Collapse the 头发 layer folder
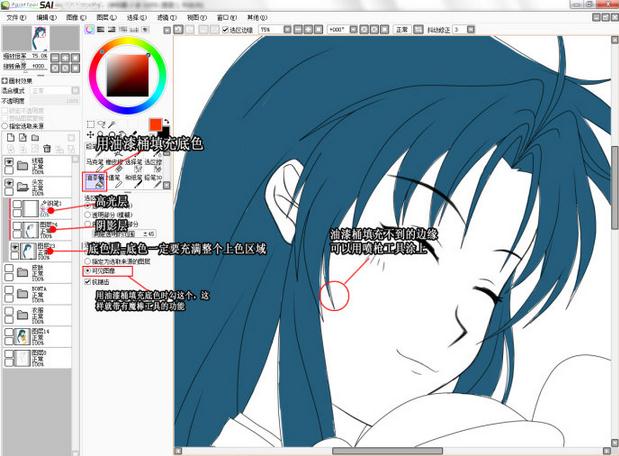This screenshot has width=619, height=456. pyautogui.click(x=23, y=187)
